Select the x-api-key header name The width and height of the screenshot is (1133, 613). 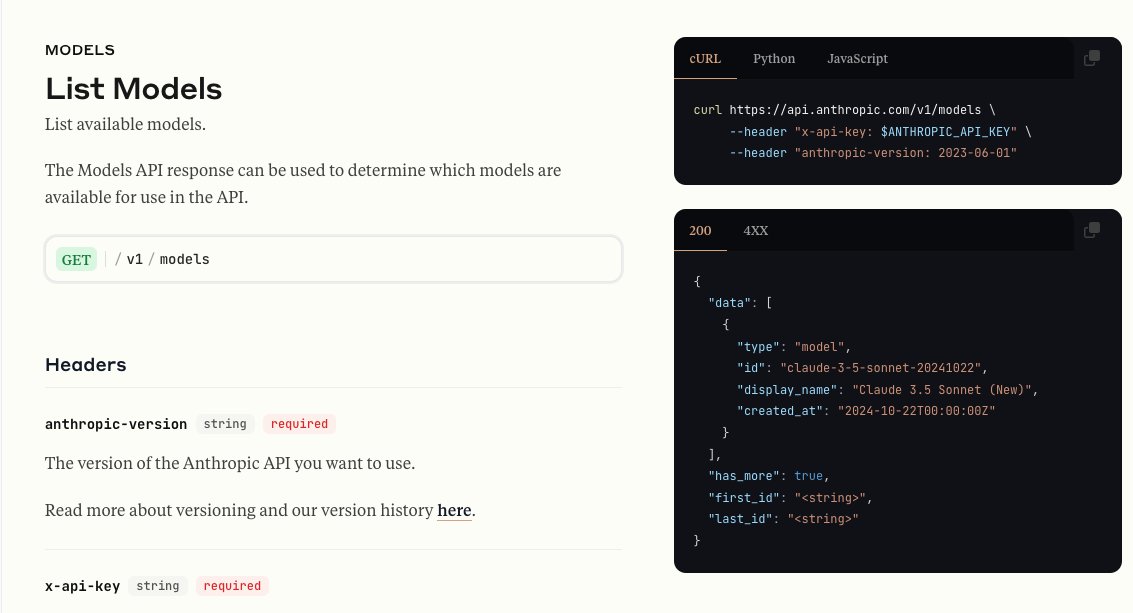82,586
